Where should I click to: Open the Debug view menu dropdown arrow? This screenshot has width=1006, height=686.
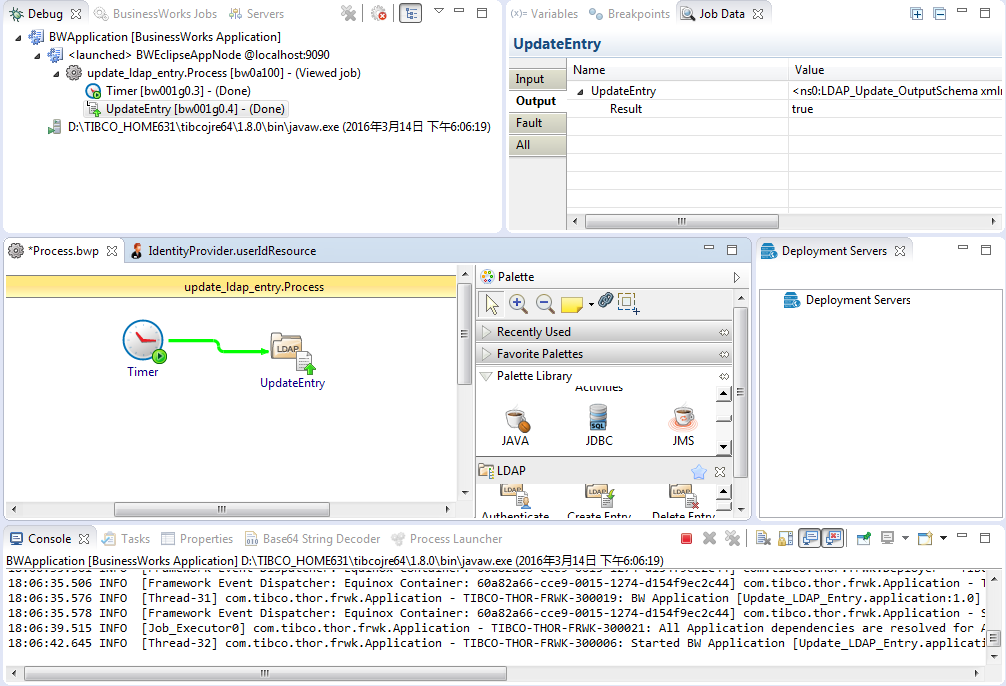pyautogui.click(x=439, y=11)
